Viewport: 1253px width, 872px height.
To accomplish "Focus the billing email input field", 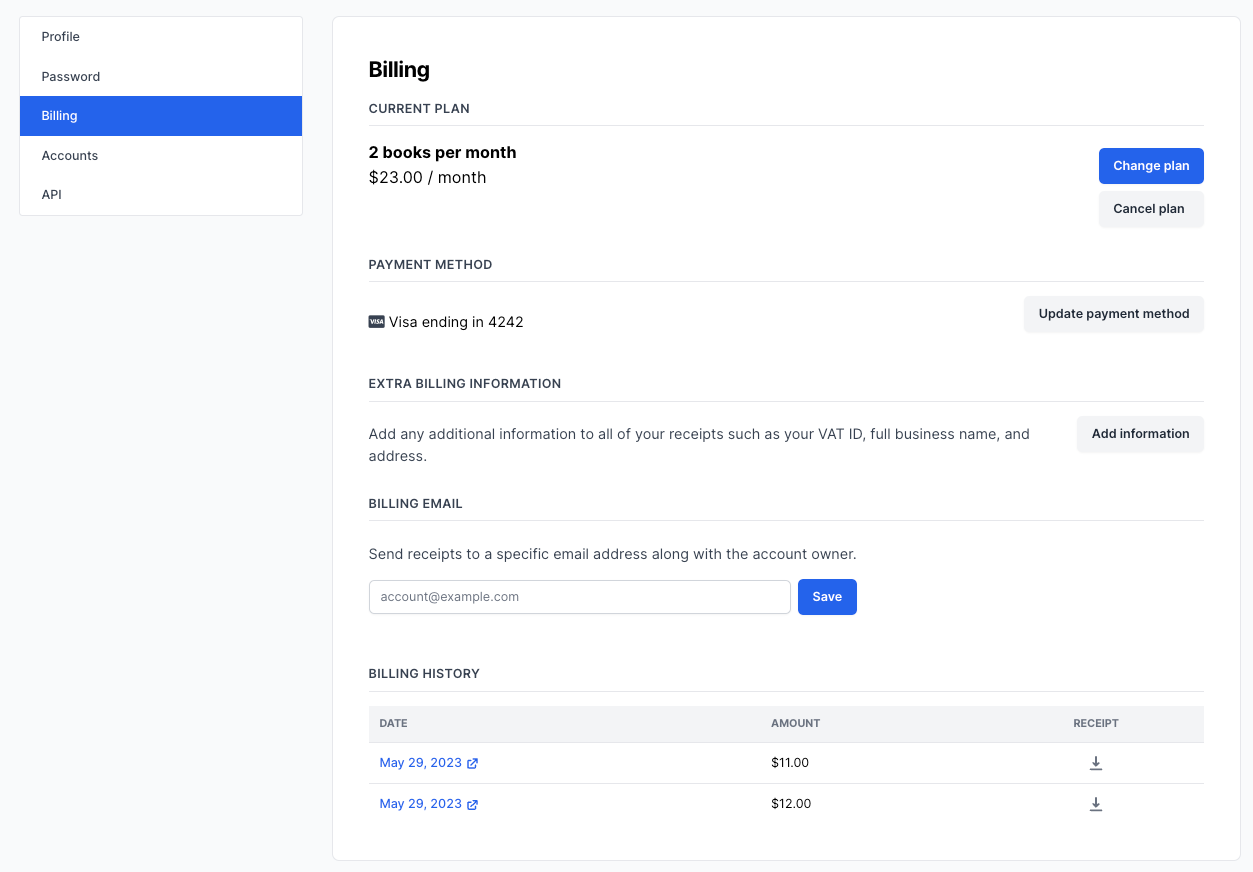I will (579, 597).
